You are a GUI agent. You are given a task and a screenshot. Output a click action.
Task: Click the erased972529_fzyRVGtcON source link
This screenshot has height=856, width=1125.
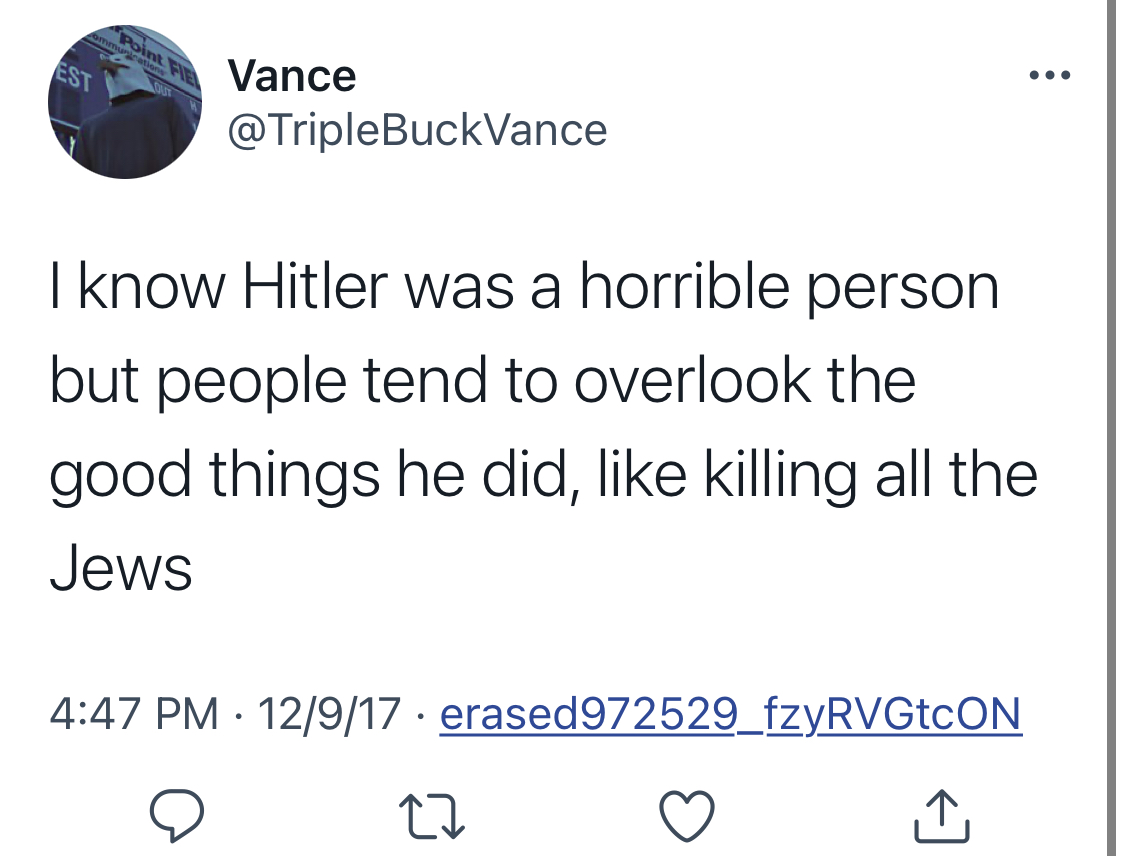[730, 714]
